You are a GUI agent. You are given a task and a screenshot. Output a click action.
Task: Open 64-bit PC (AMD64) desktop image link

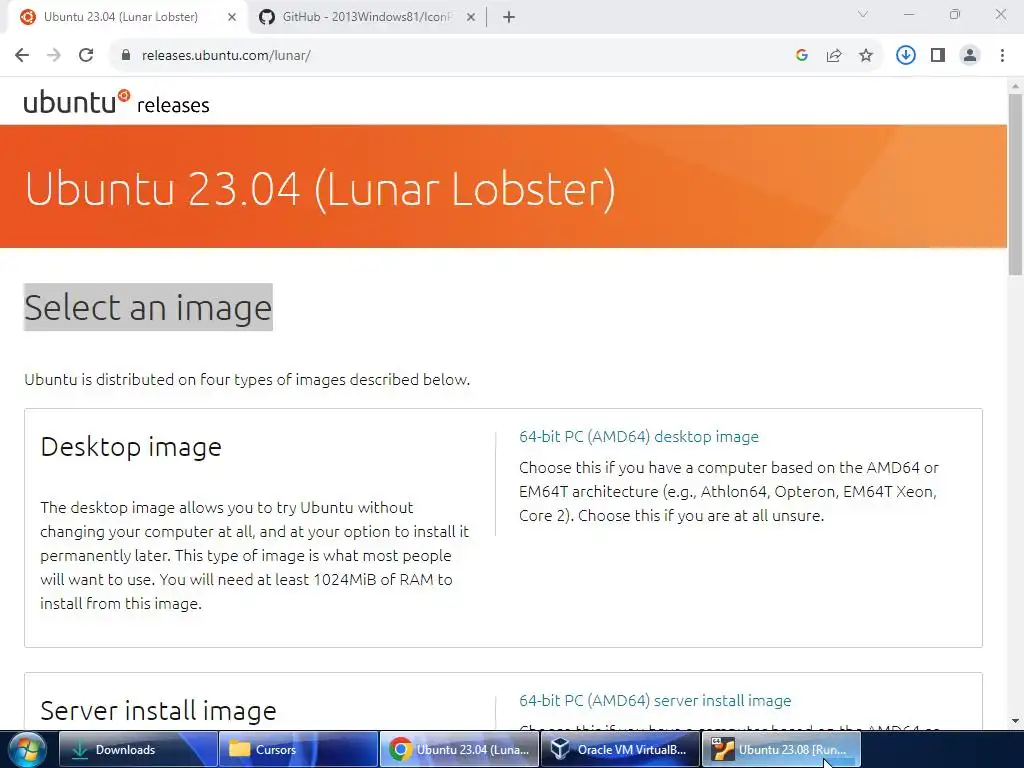click(x=639, y=437)
